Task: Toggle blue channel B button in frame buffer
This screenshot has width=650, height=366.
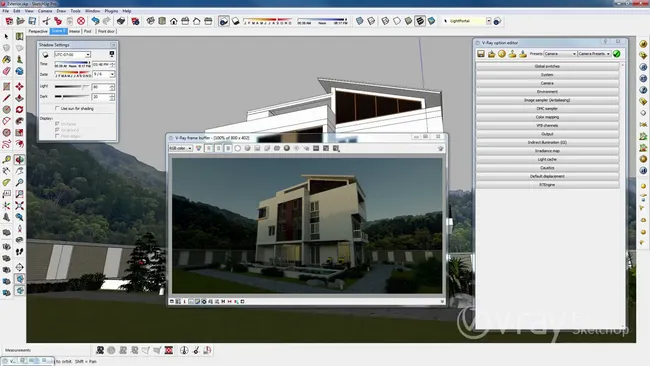Action: [228, 148]
